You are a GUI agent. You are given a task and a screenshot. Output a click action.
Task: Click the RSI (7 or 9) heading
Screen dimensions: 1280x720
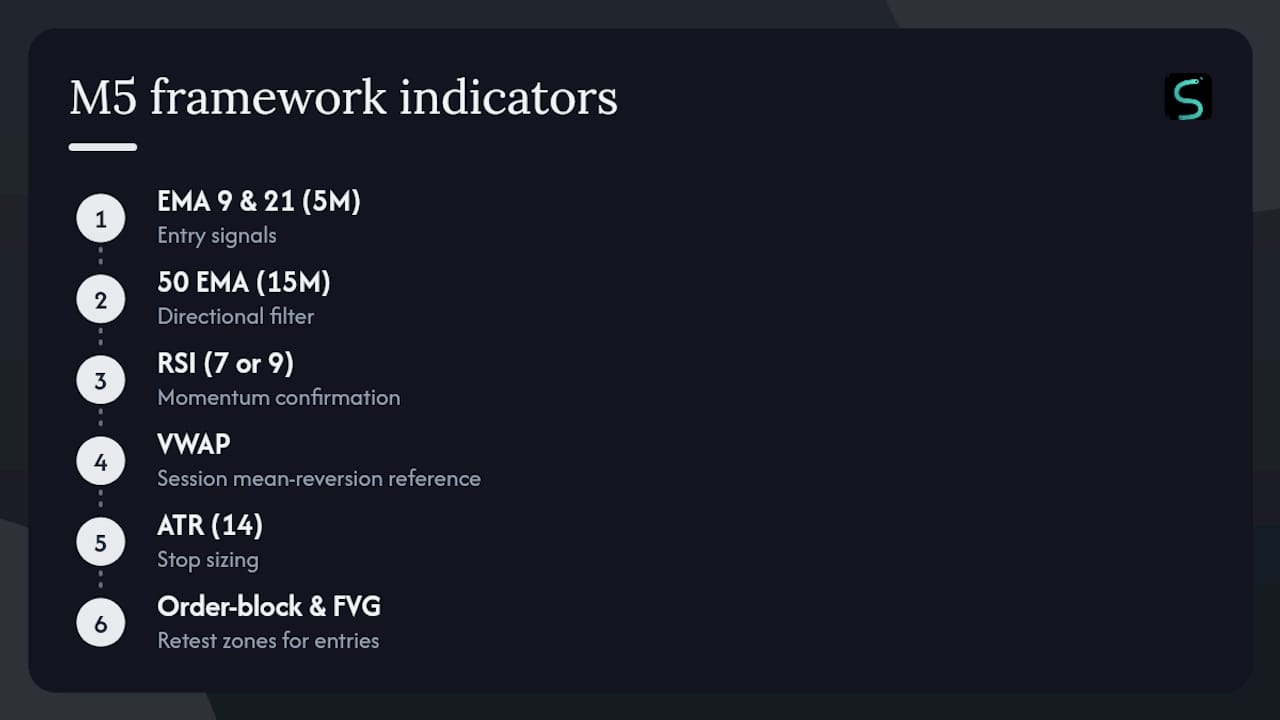point(226,364)
